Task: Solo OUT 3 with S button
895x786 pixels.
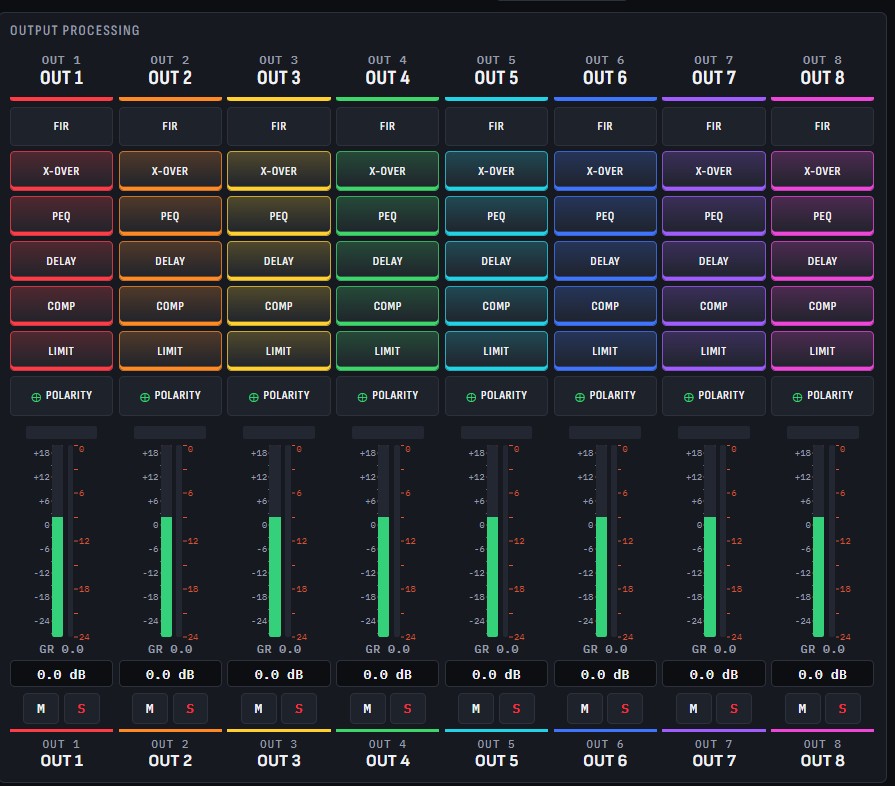Action: 299,708
